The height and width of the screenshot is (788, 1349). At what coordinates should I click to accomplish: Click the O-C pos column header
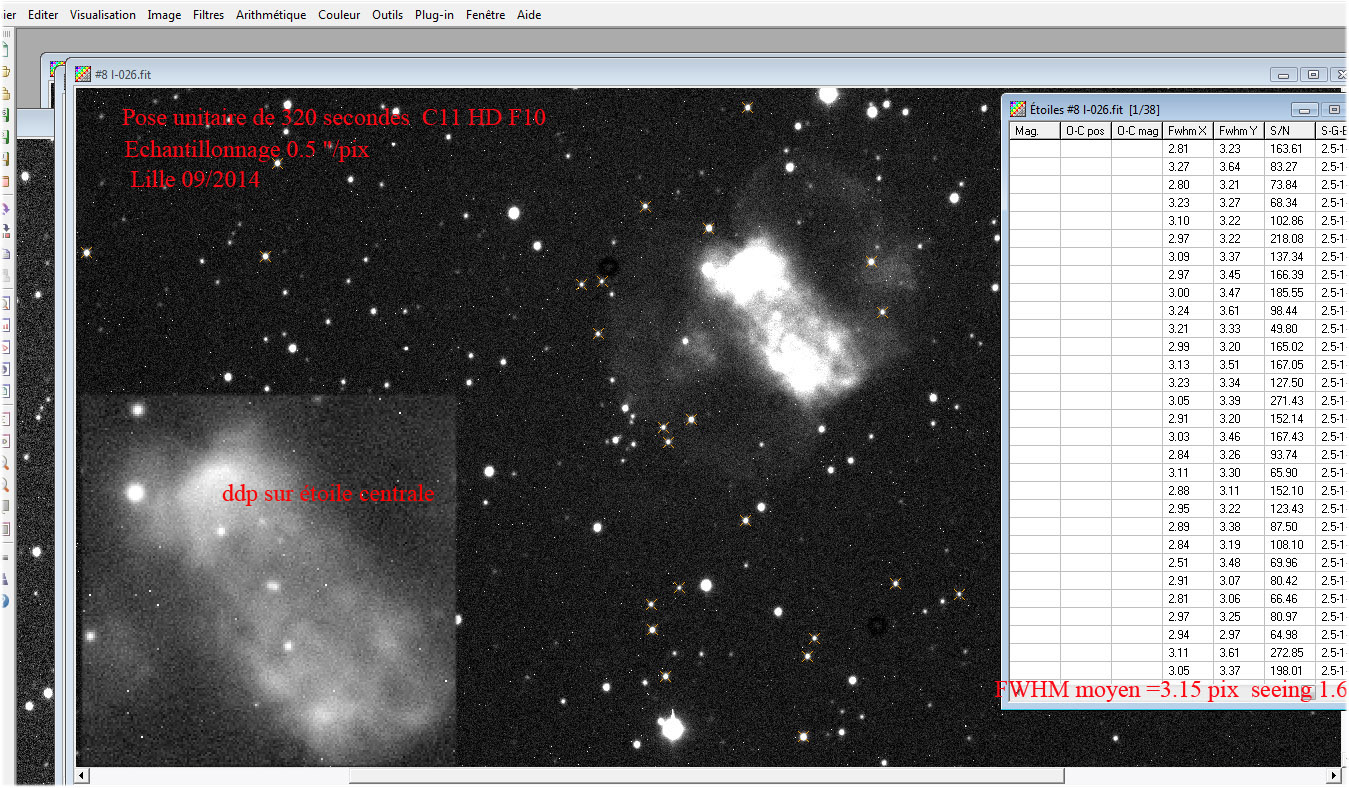[x=1086, y=130]
